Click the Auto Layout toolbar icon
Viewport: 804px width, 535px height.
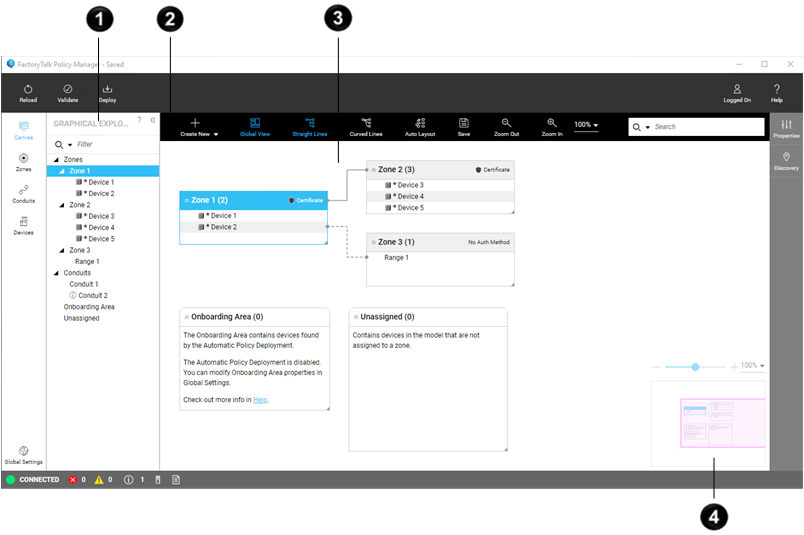coord(420,123)
